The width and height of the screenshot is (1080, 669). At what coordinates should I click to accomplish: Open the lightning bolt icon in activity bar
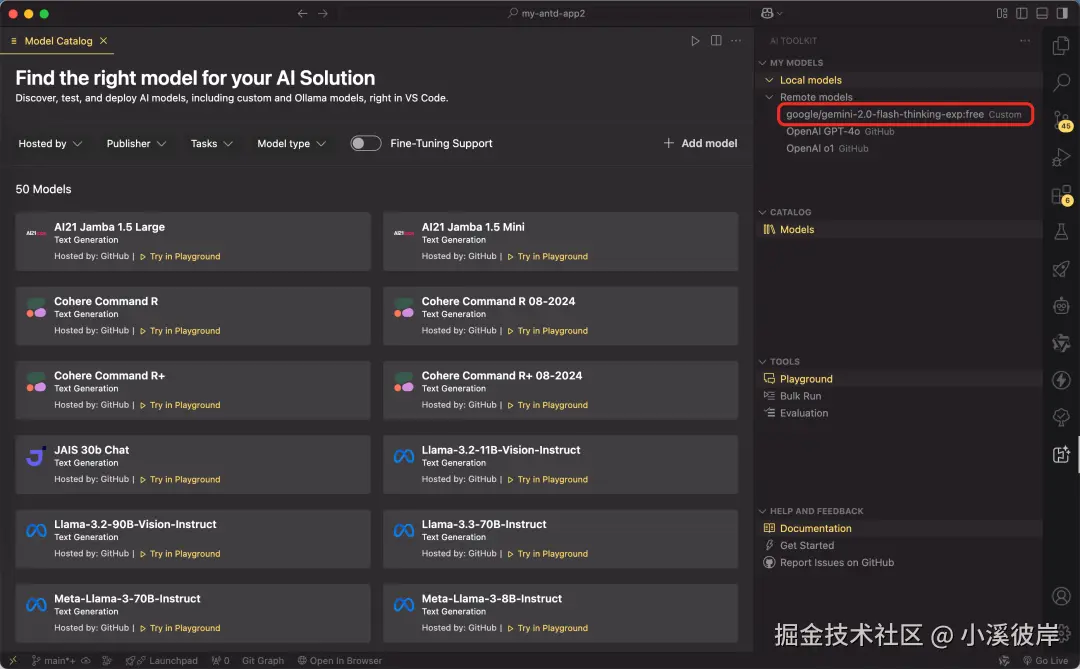[1061, 380]
